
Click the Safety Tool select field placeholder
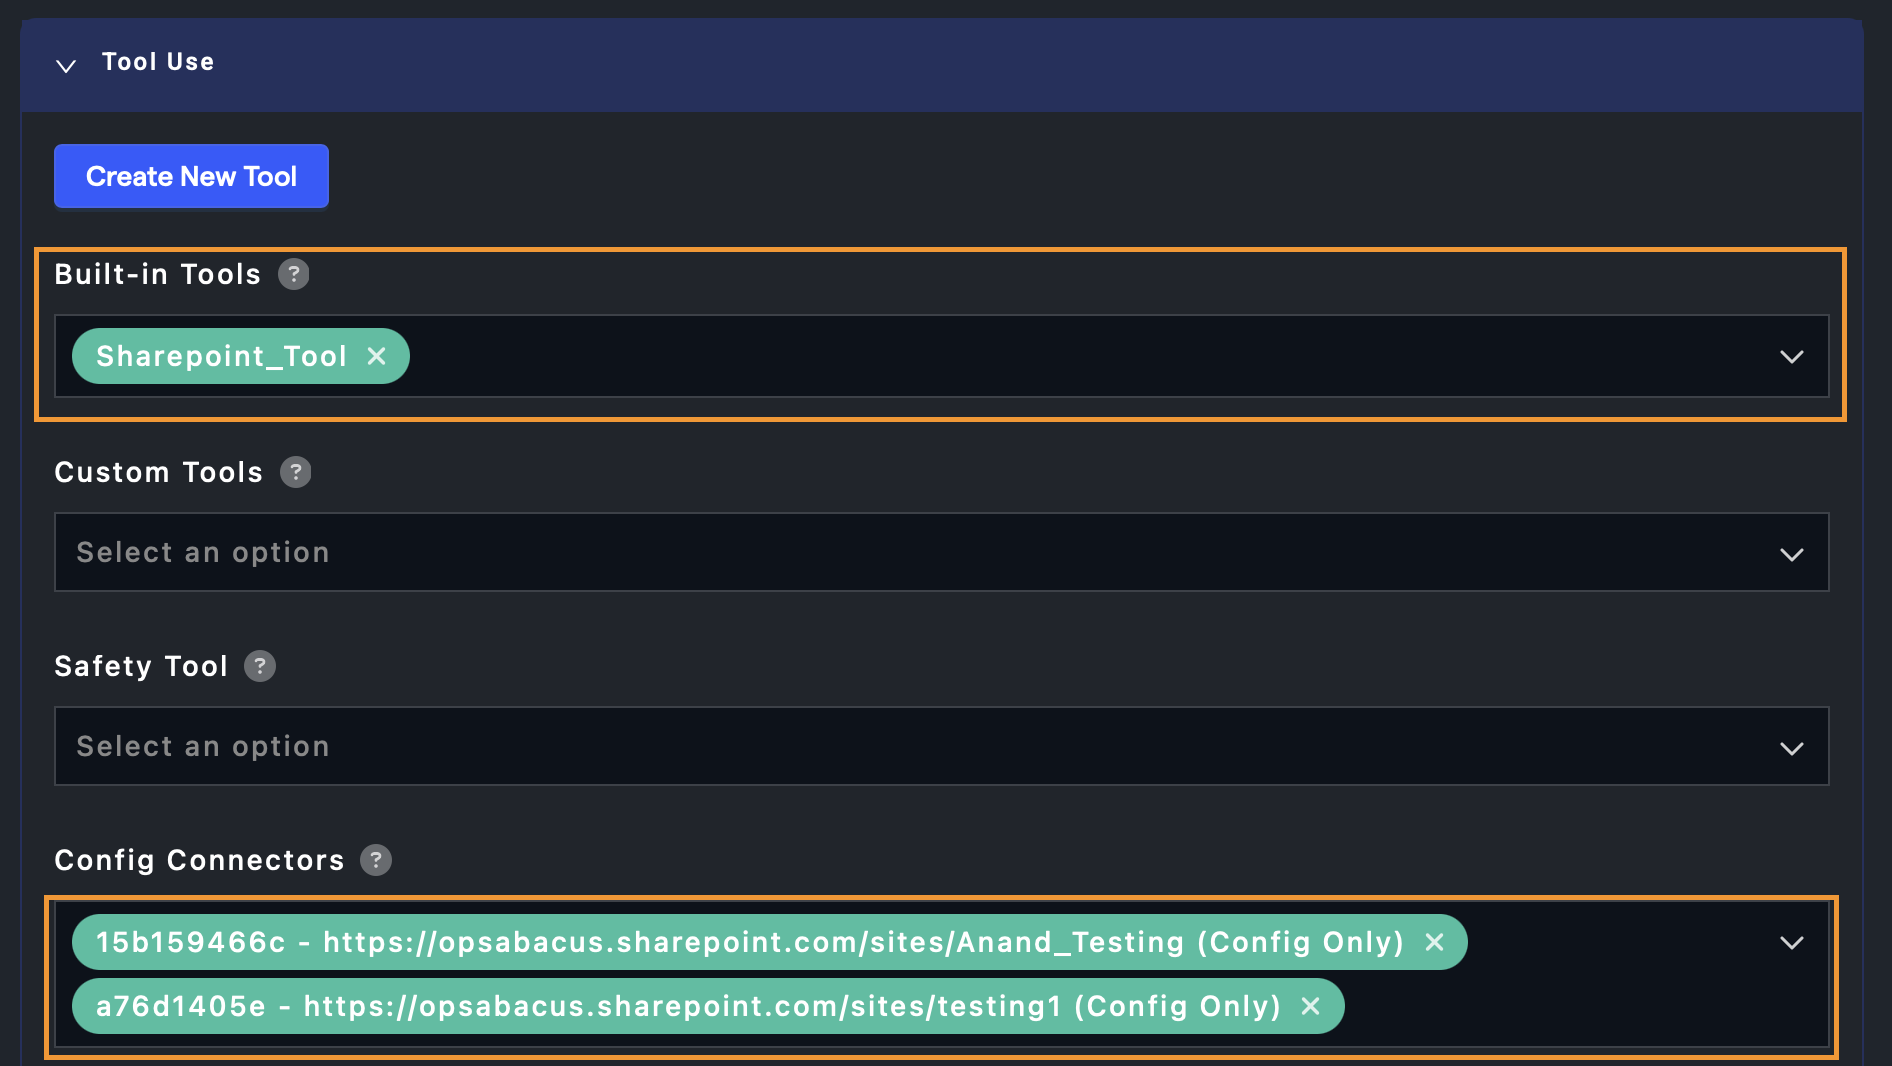203,747
